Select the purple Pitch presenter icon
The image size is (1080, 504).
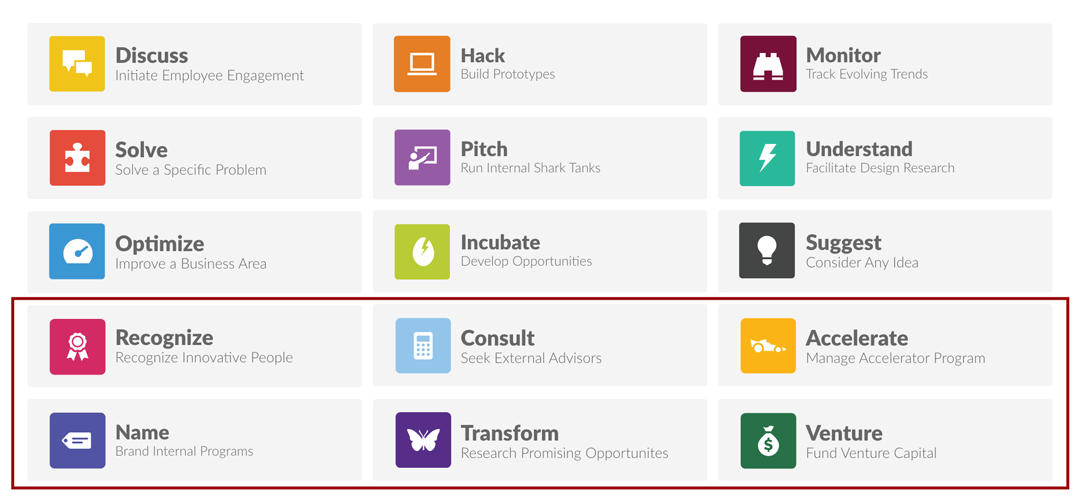(422, 158)
